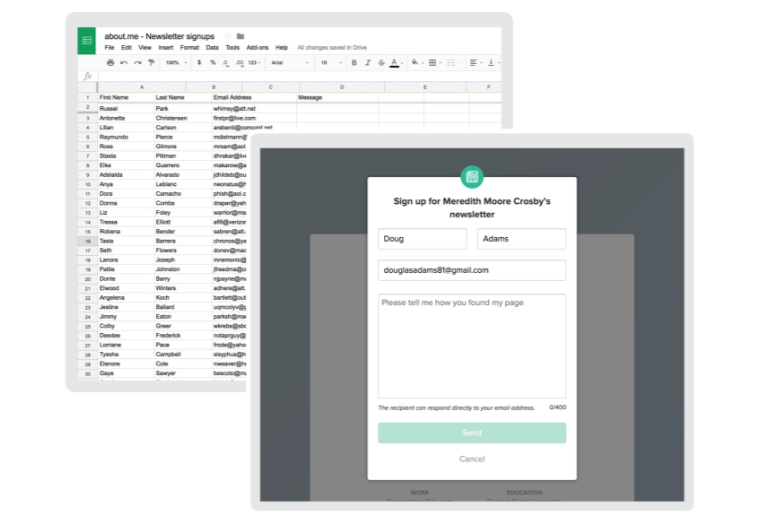The image size is (760, 514).
Task: Select the cell containing 'Christensen'
Action: pyautogui.click(x=182, y=118)
